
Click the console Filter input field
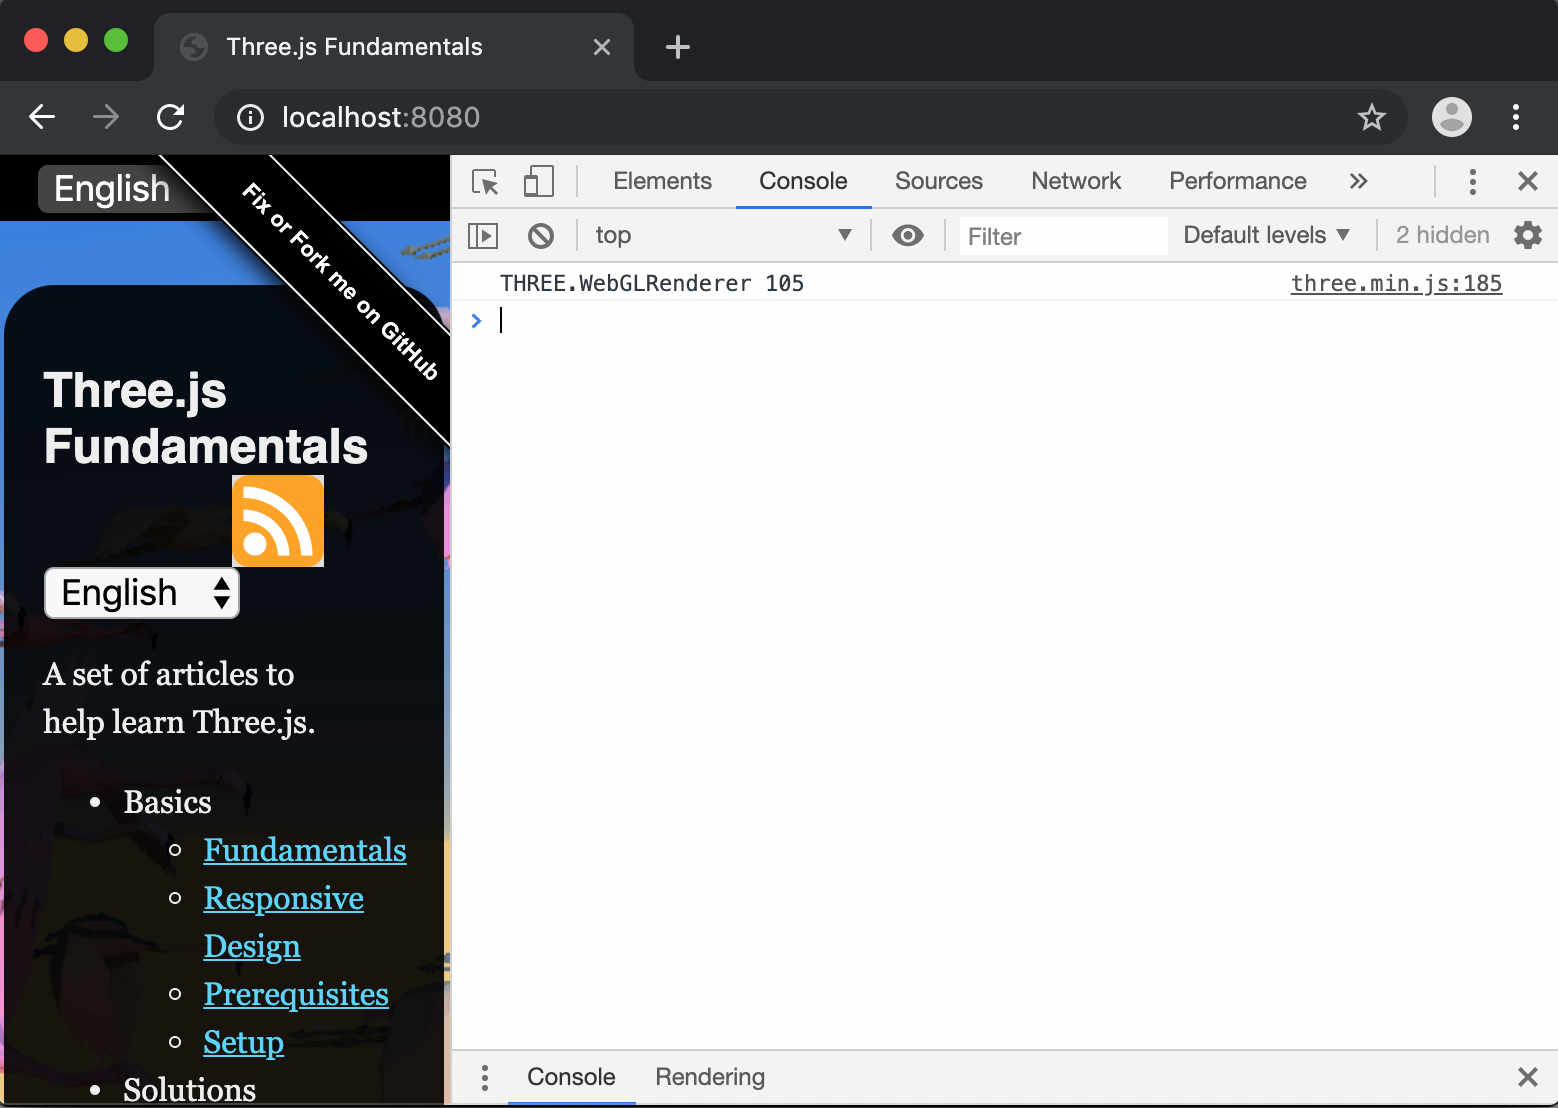coord(1060,237)
